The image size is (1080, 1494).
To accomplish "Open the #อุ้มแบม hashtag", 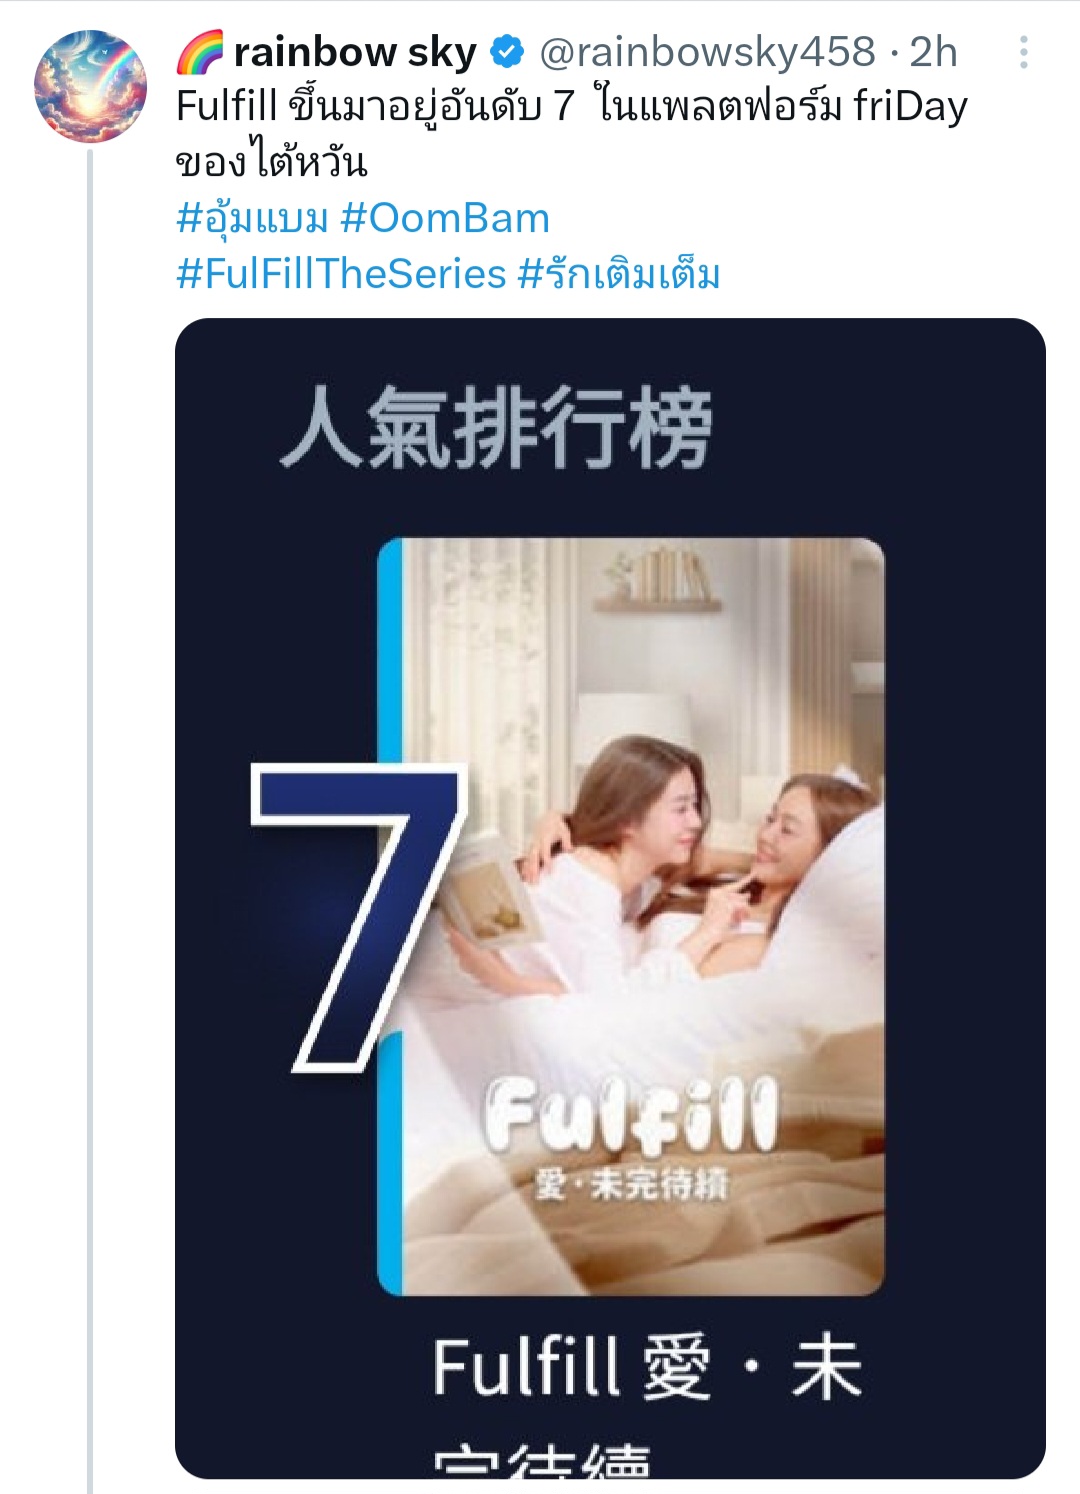I will [x=252, y=218].
